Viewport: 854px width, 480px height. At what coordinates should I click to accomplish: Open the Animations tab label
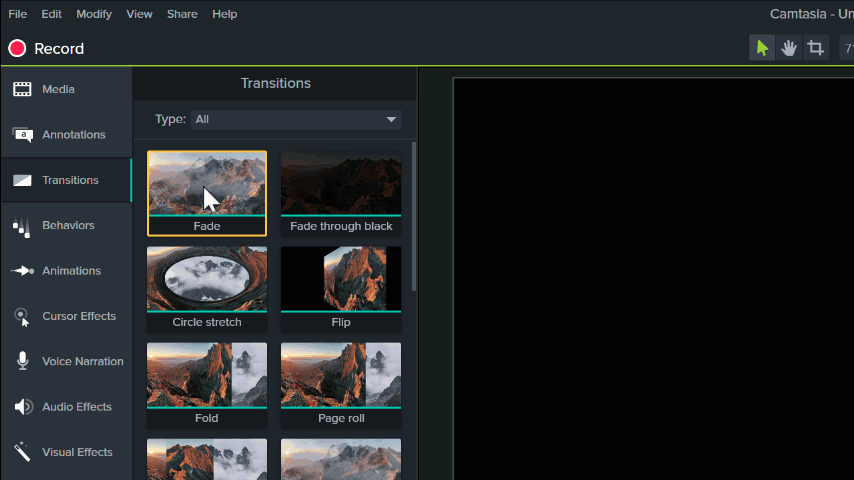click(x=71, y=271)
